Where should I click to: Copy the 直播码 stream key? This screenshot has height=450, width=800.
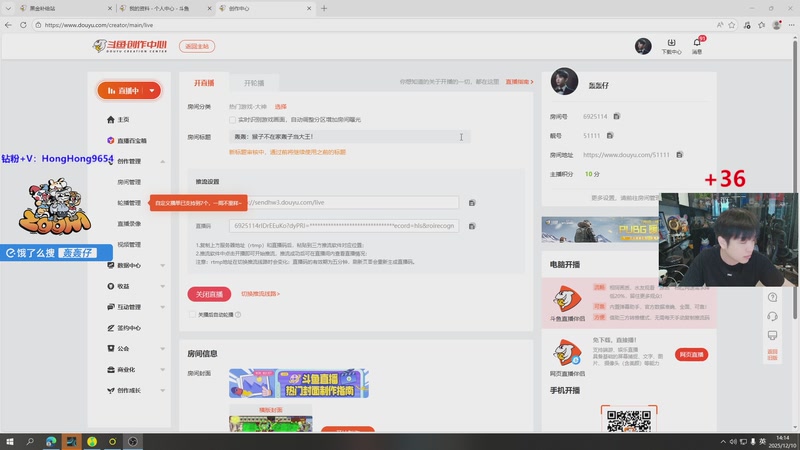point(472,226)
